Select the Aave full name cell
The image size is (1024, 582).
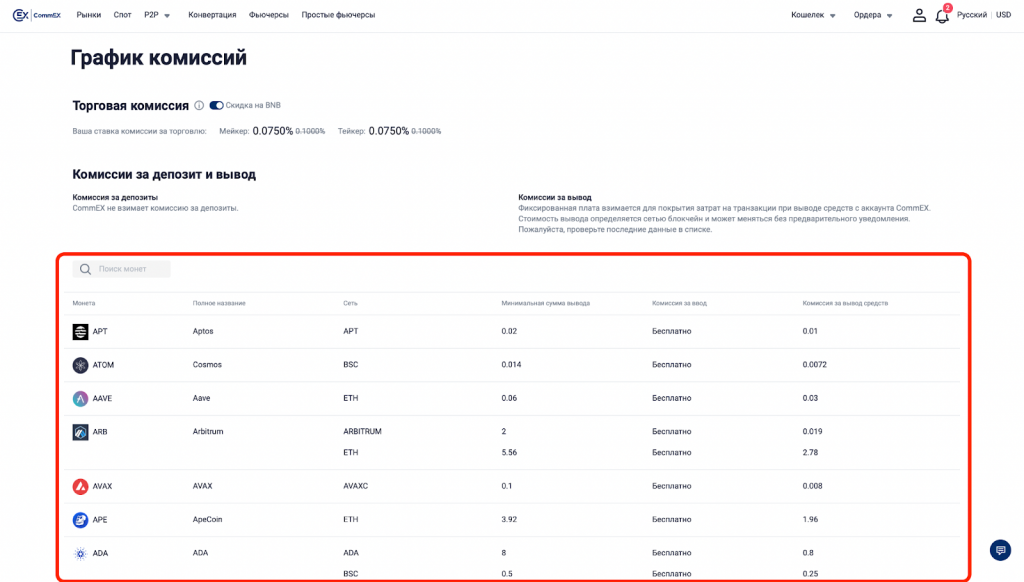(201, 398)
